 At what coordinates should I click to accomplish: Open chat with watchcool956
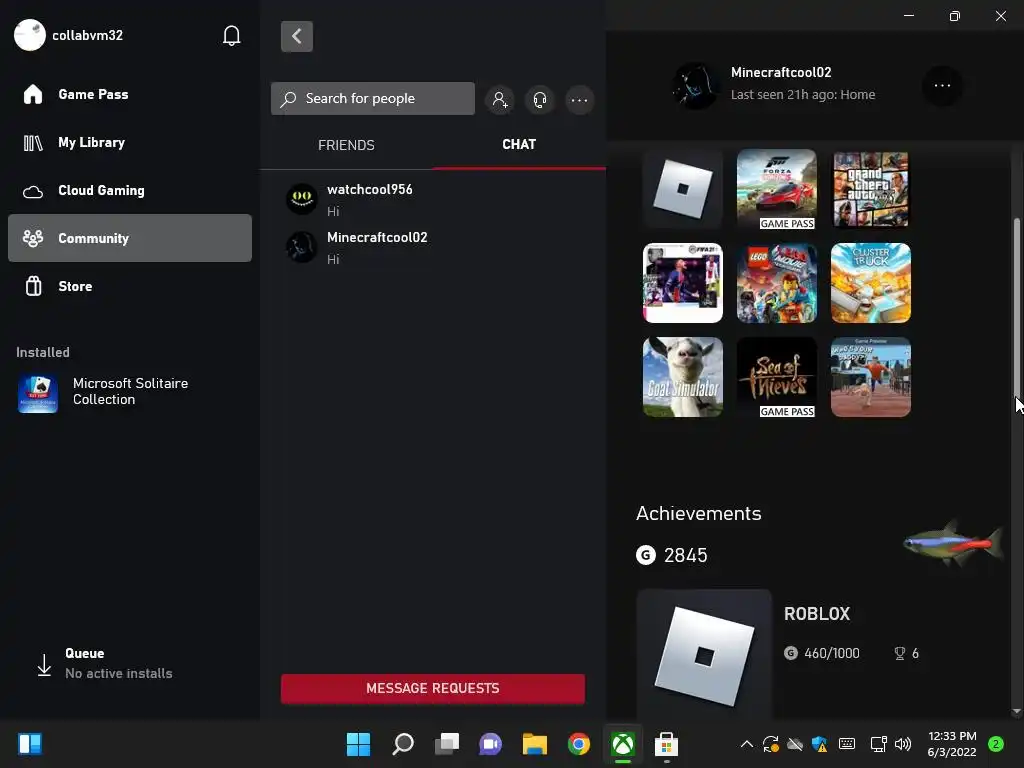[433, 199]
